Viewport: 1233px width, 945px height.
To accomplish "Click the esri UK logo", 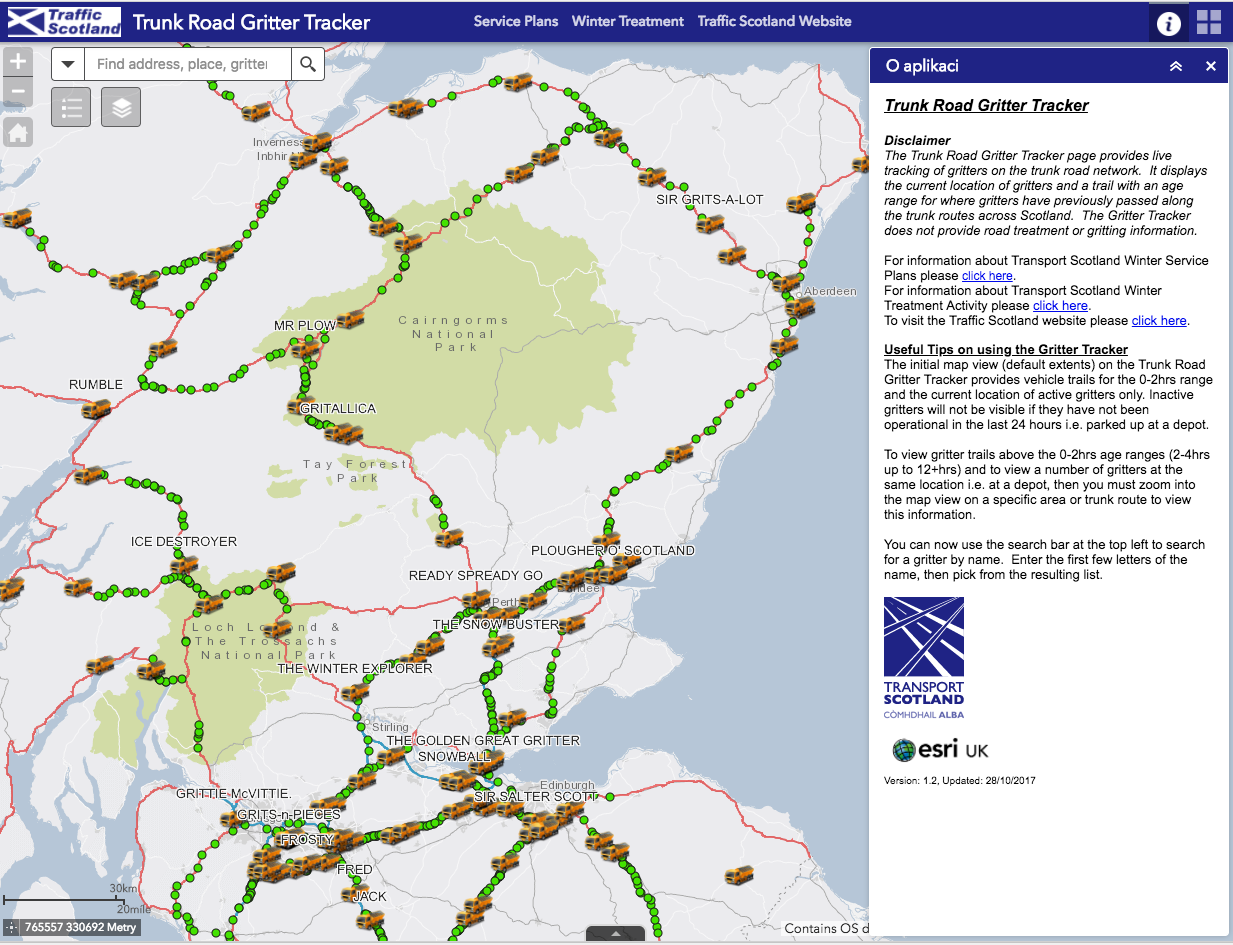I will (940, 750).
